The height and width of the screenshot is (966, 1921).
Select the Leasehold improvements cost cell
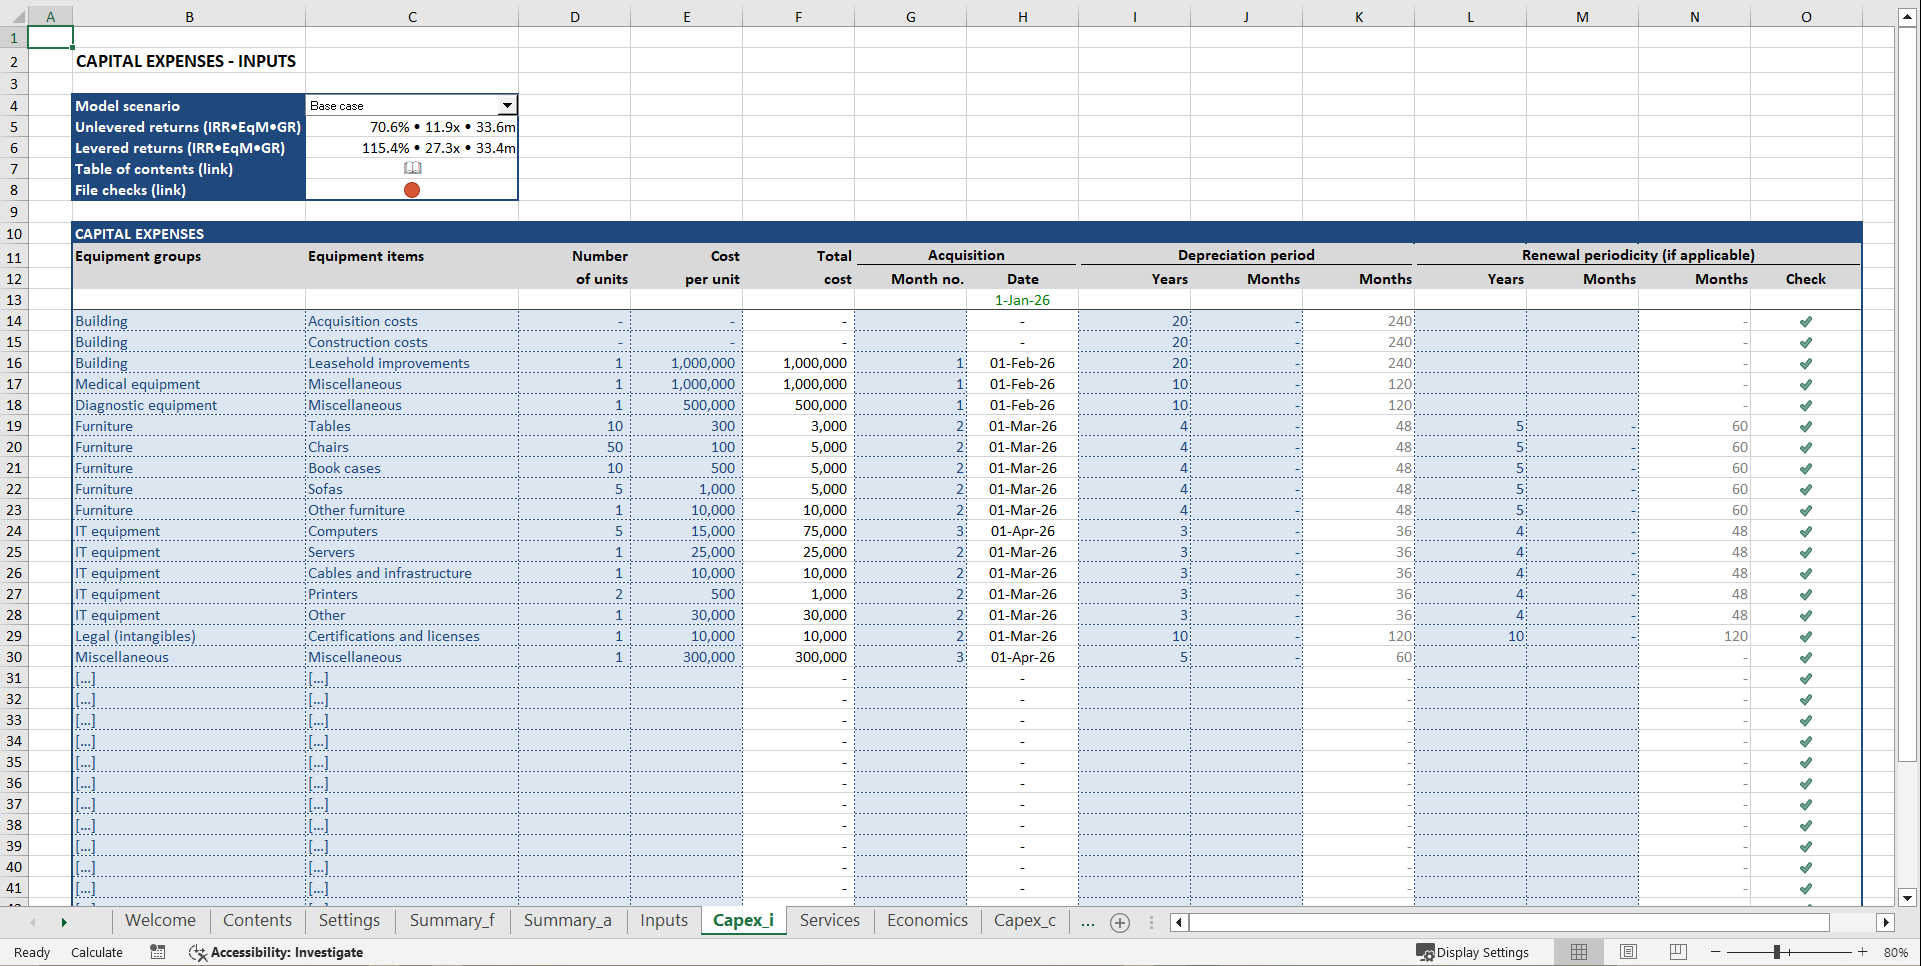(687, 363)
